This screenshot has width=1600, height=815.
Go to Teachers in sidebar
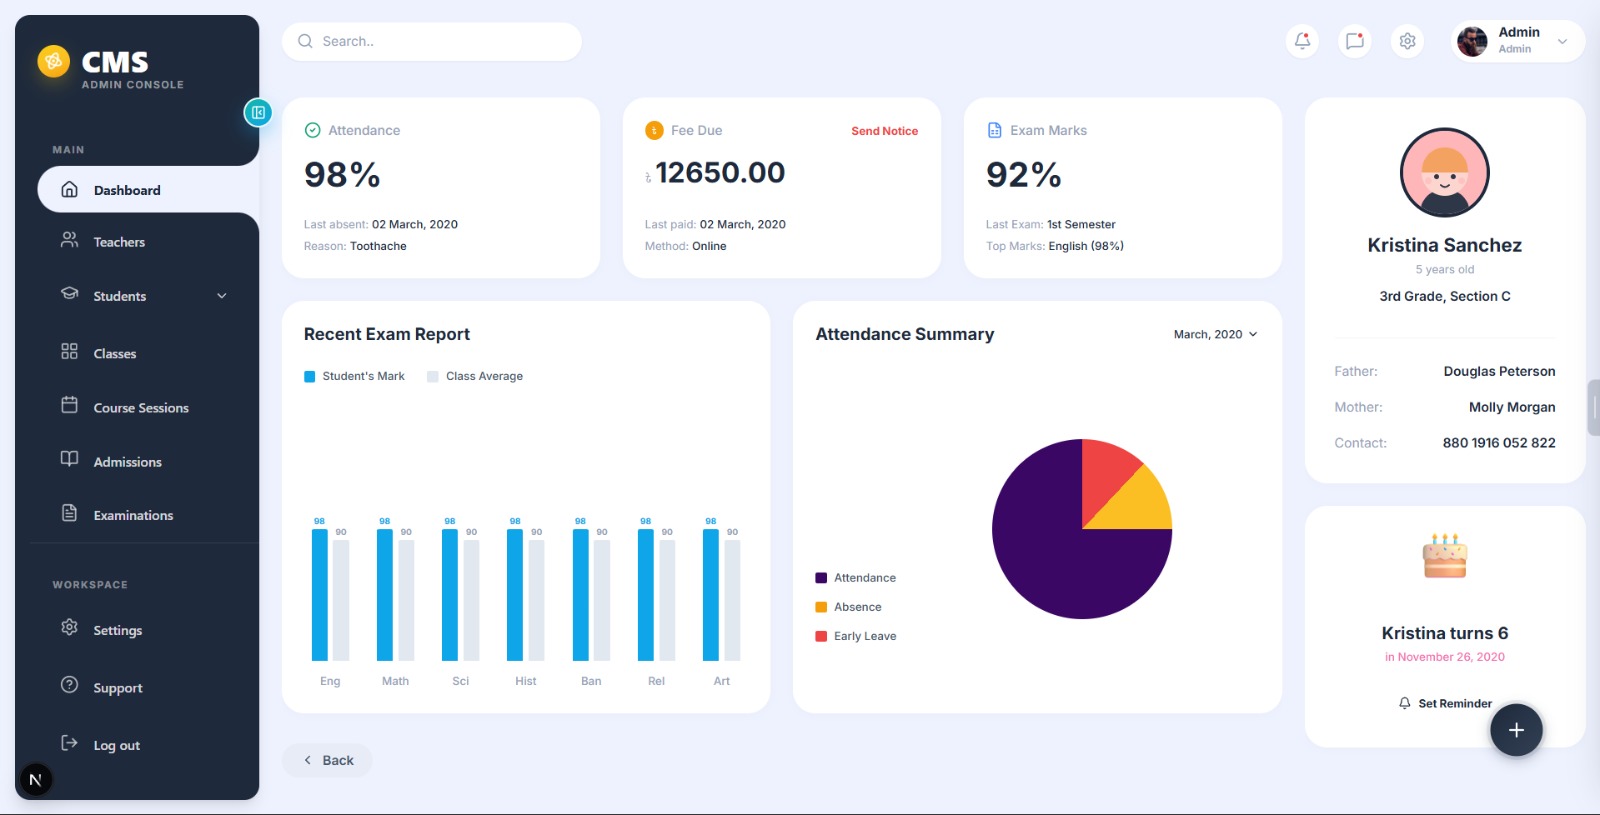(x=119, y=242)
